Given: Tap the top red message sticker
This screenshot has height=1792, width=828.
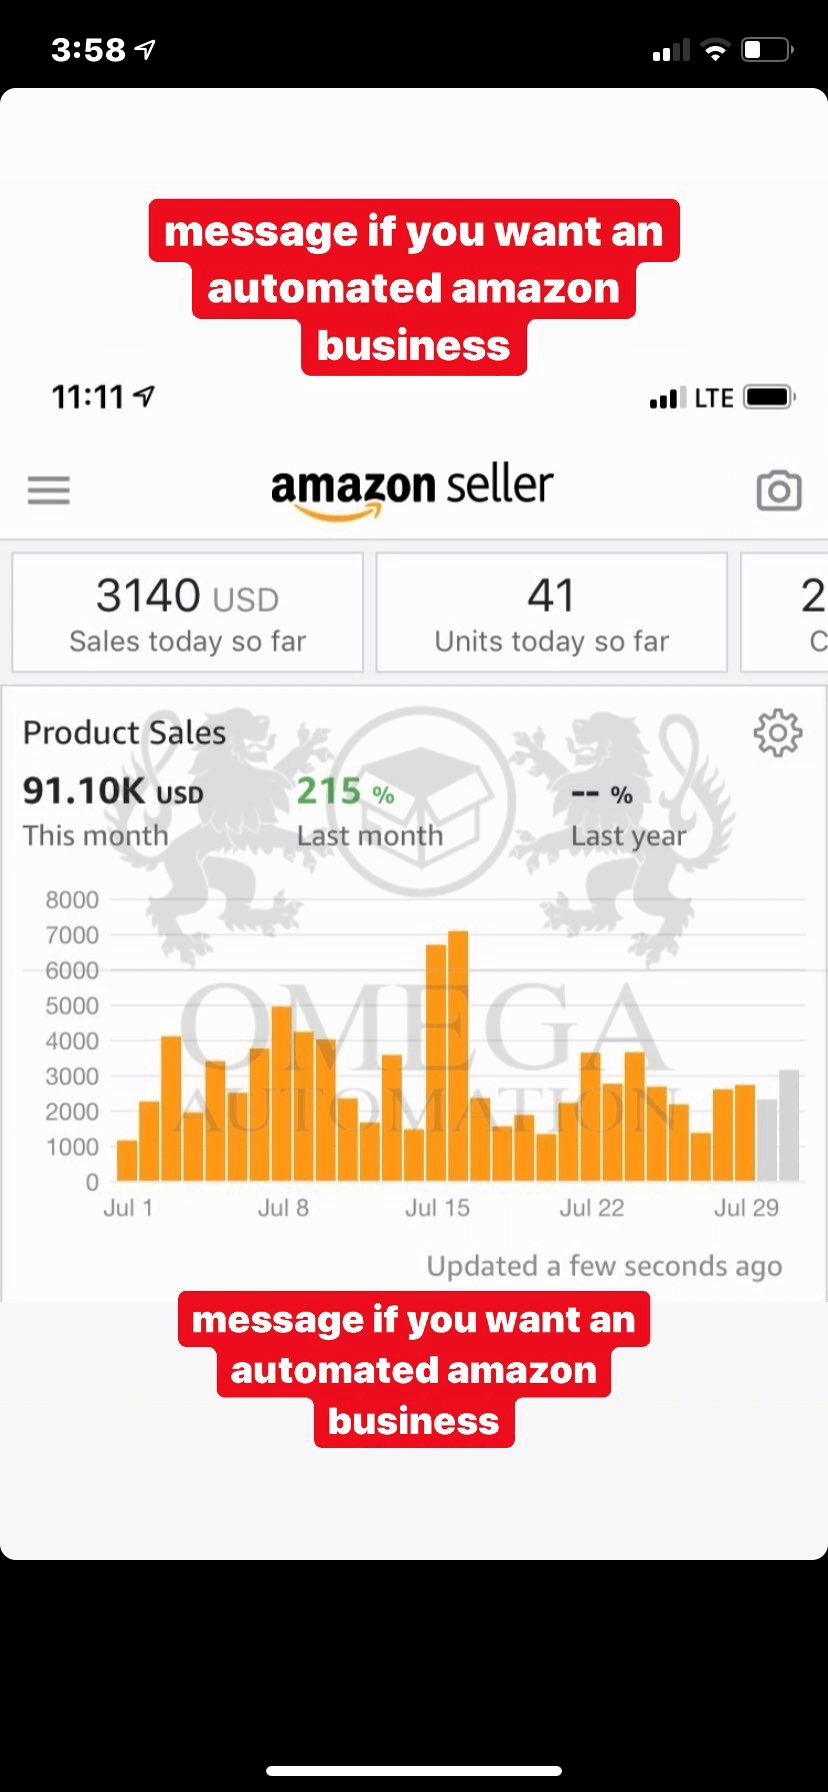Looking at the screenshot, I should click(x=414, y=287).
